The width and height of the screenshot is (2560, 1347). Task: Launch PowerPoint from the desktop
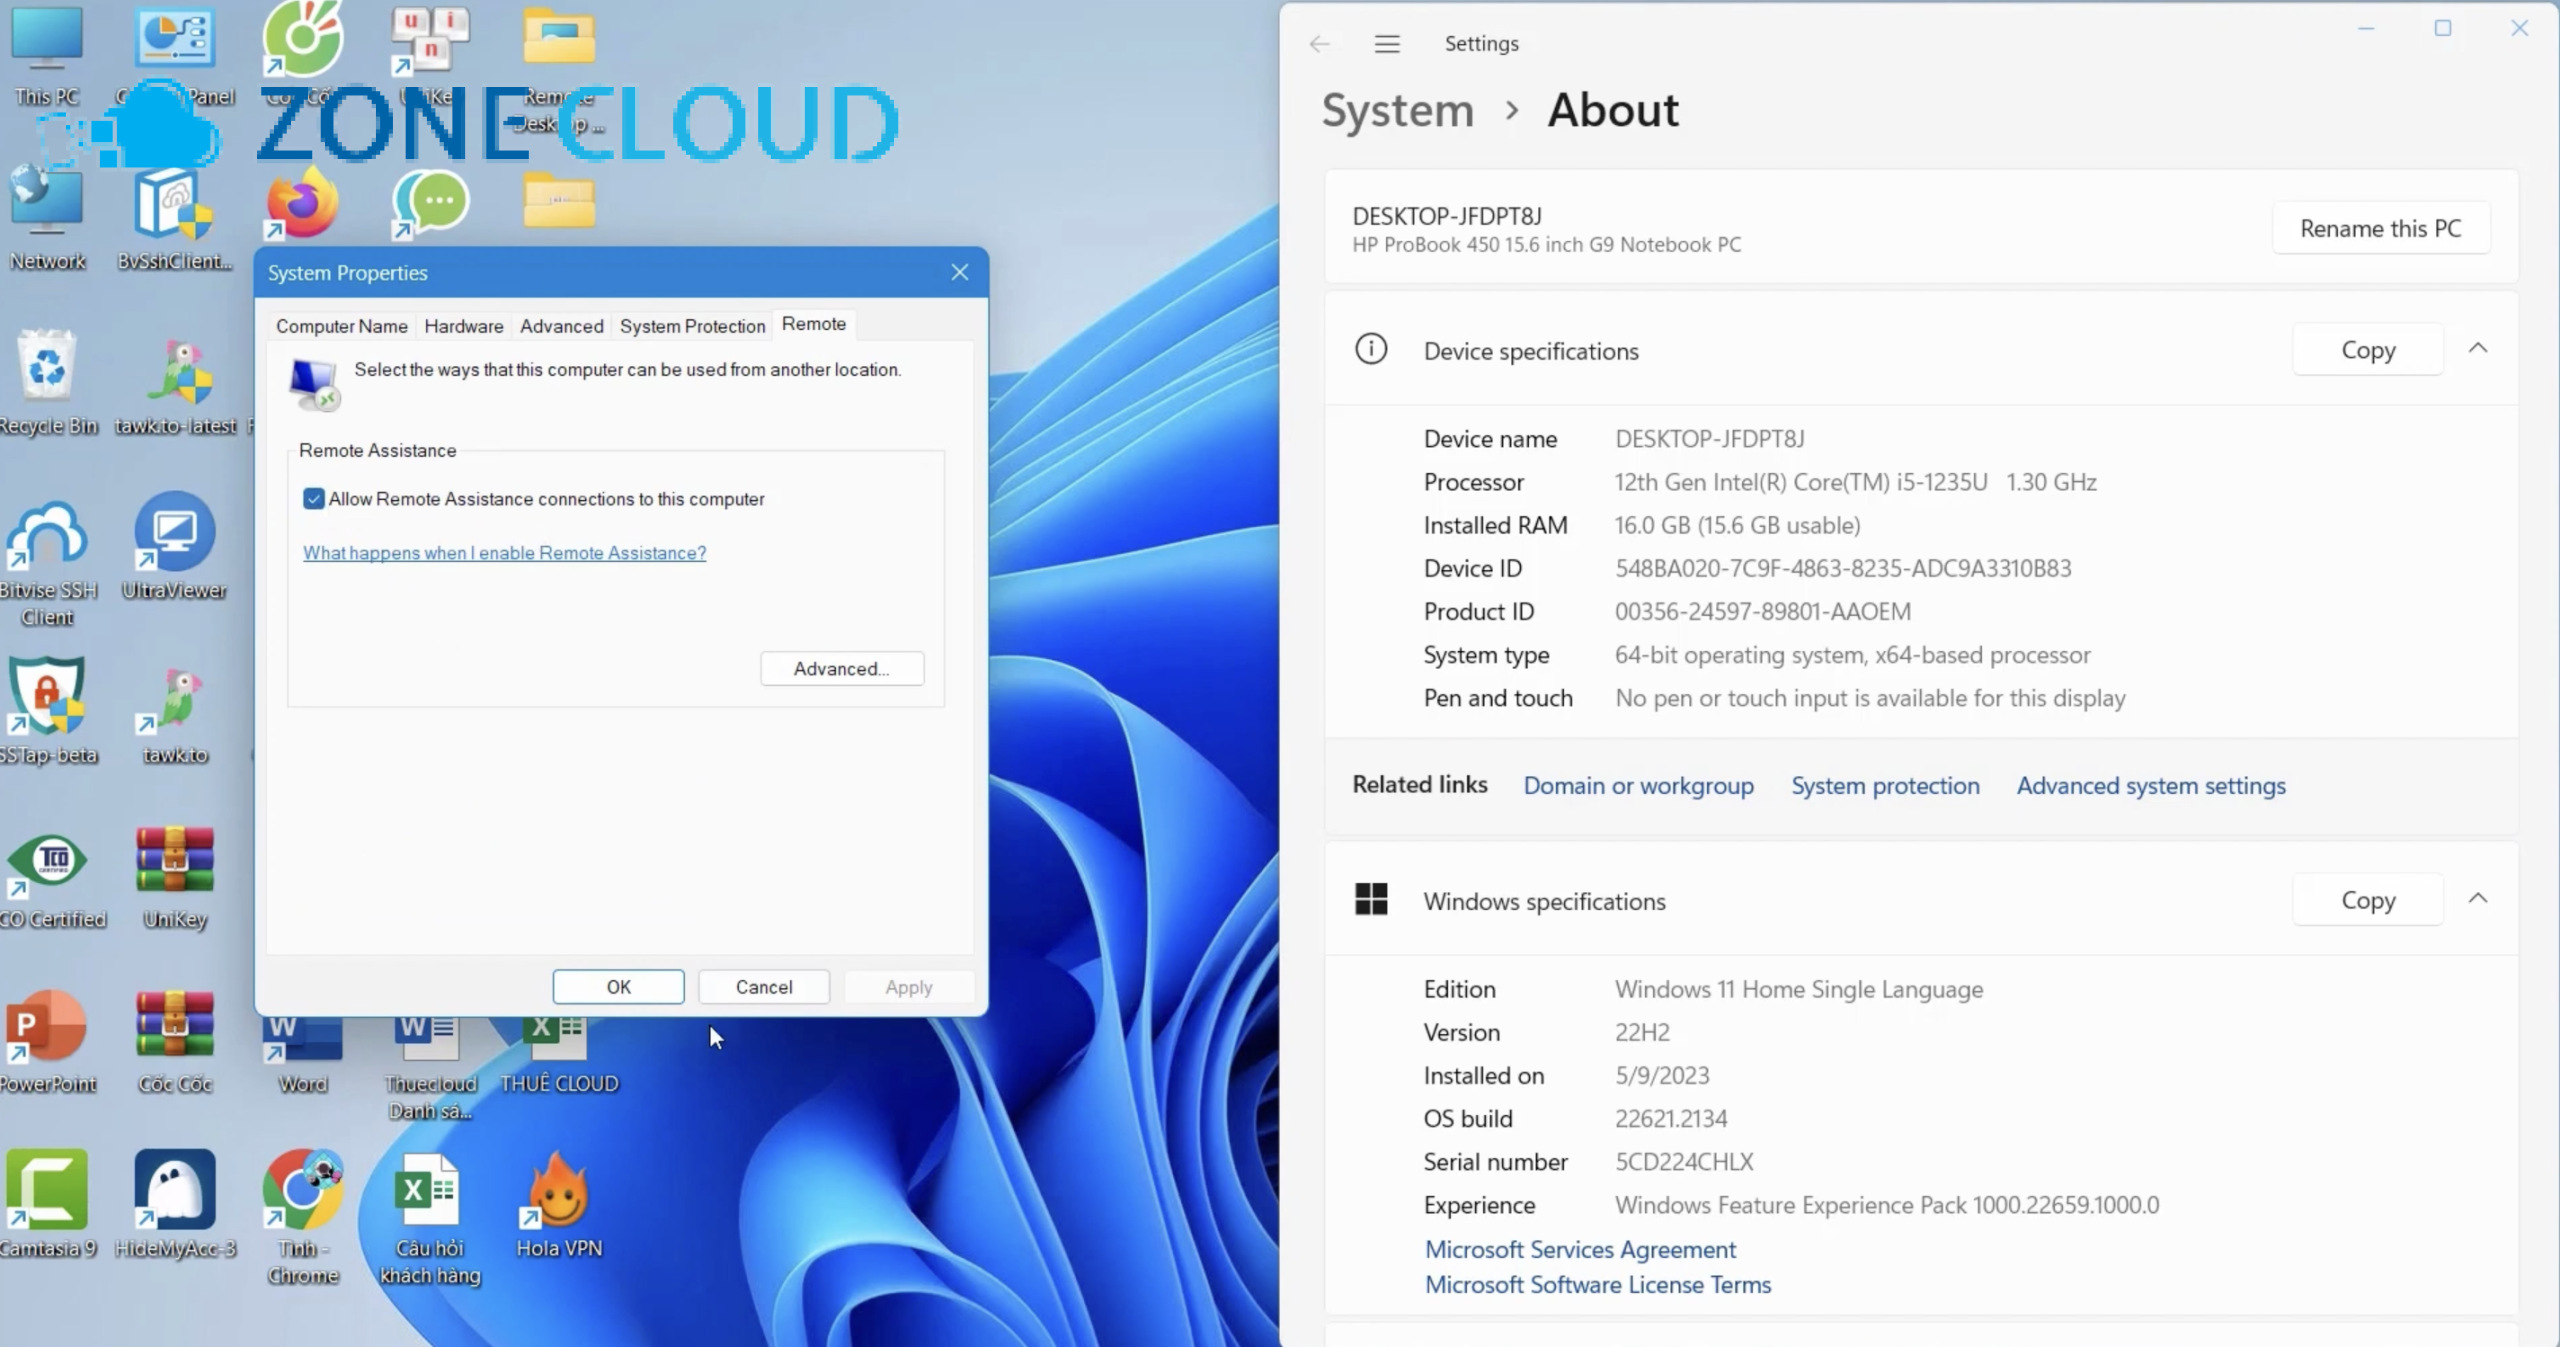pyautogui.click(x=48, y=1041)
